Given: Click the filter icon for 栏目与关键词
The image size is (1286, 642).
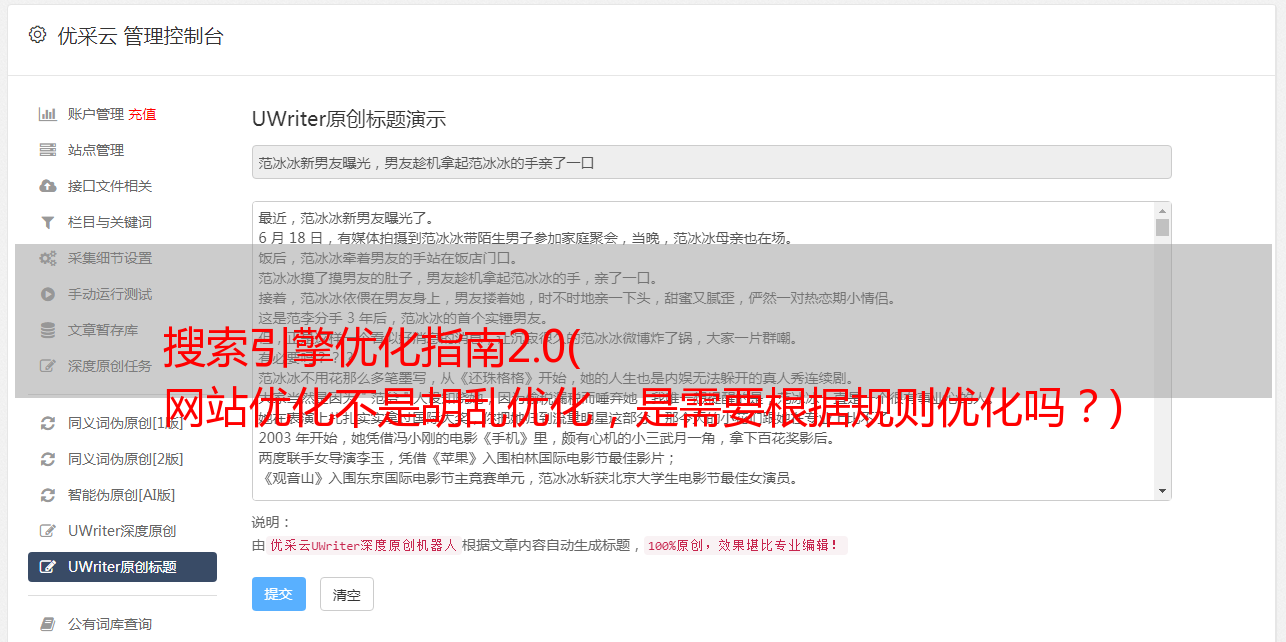Looking at the screenshot, I should point(47,222).
